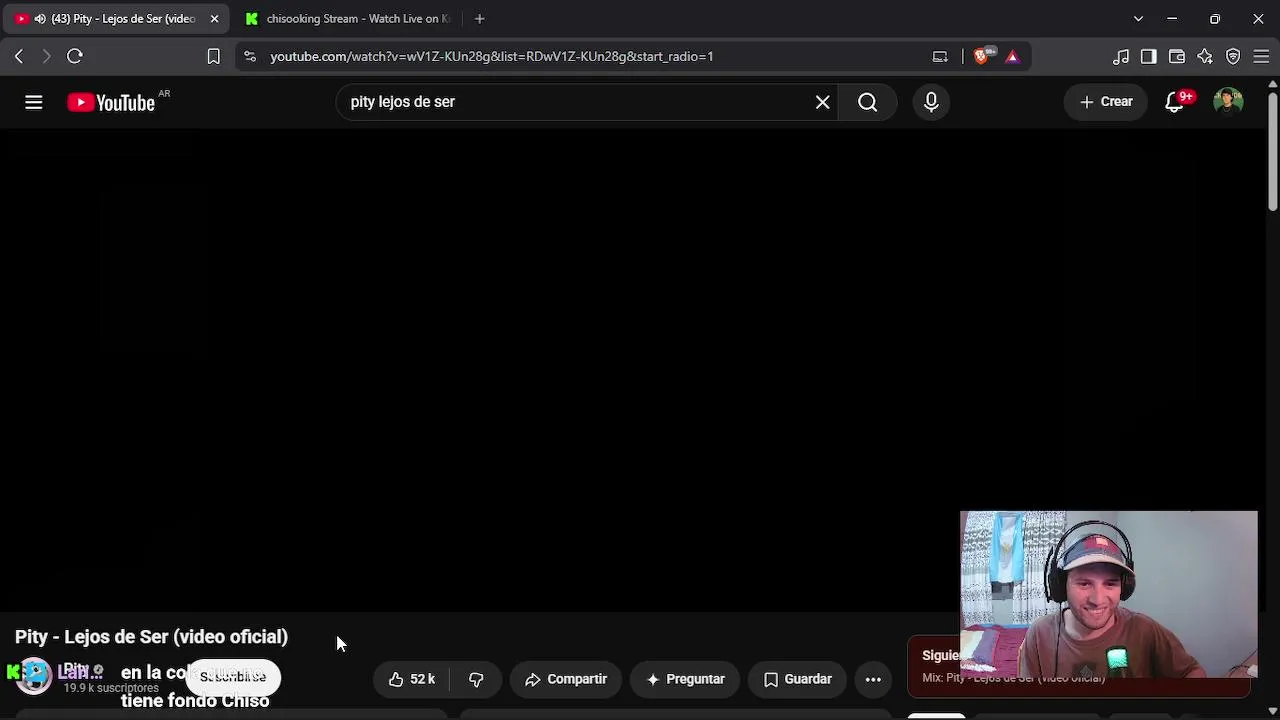Click the video title Pity - Lejos de Ser
Screen dimensions: 1280x720
click(151, 637)
